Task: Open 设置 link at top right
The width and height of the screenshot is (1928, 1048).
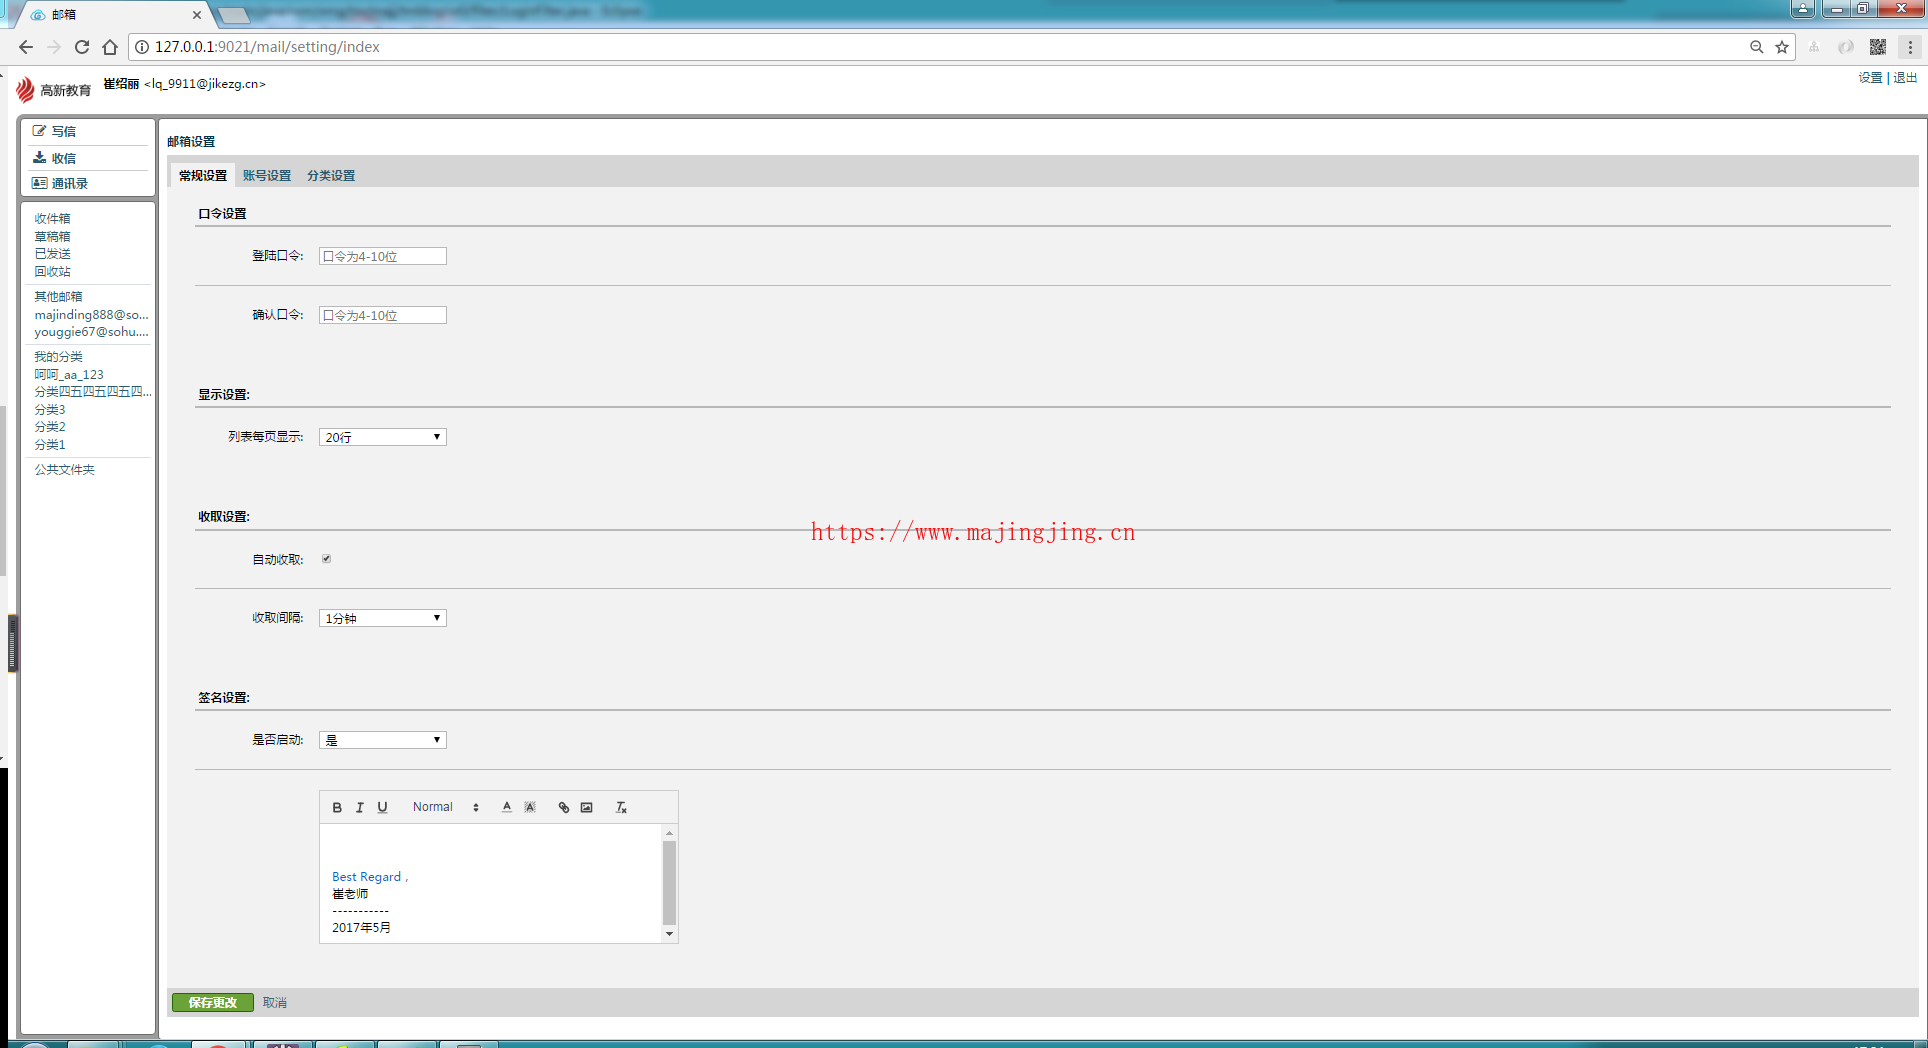Action: coord(1870,78)
